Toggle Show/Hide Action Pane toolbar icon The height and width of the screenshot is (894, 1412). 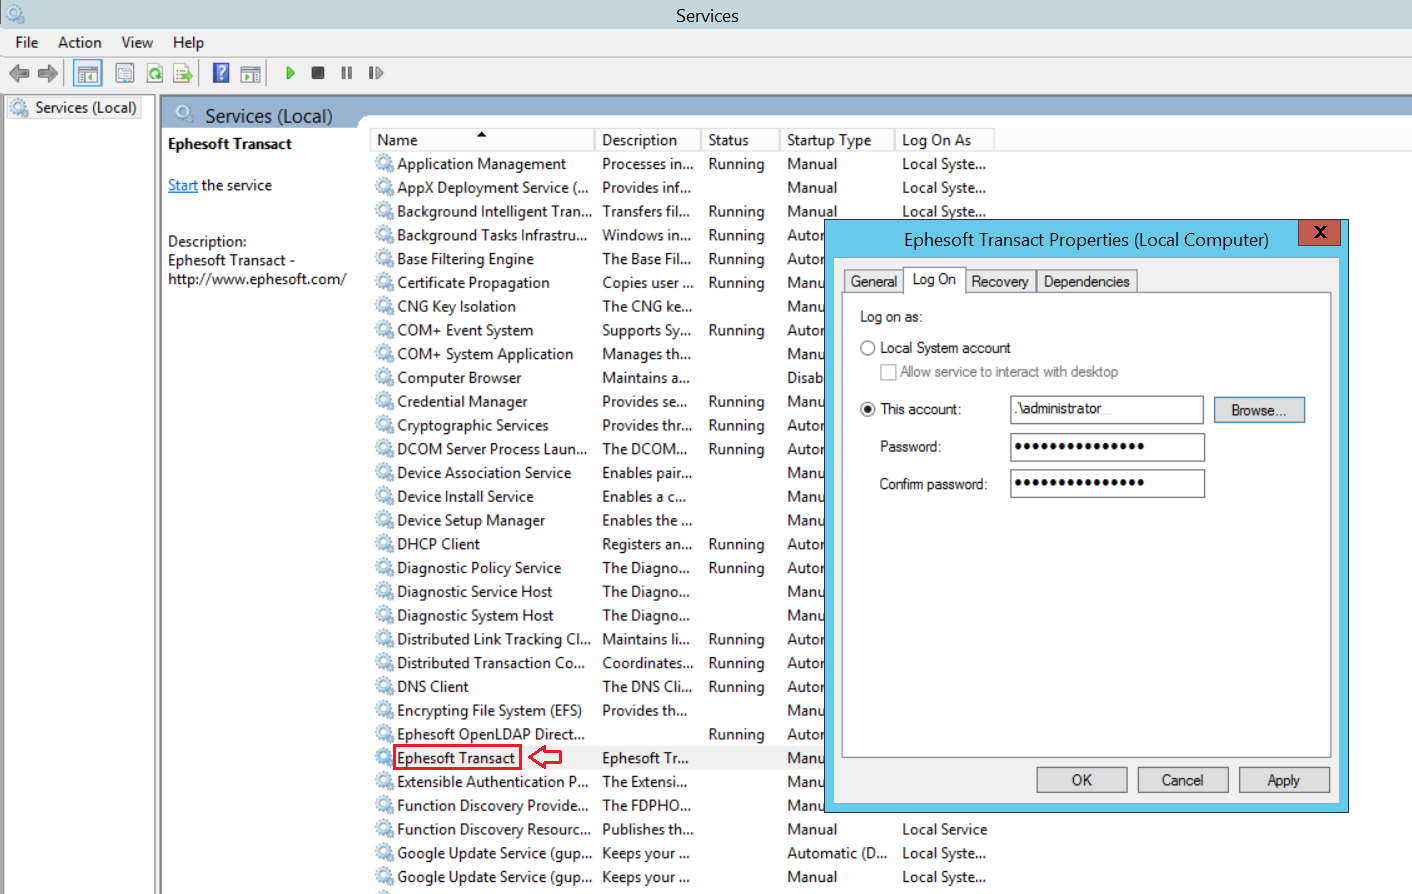(x=250, y=73)
